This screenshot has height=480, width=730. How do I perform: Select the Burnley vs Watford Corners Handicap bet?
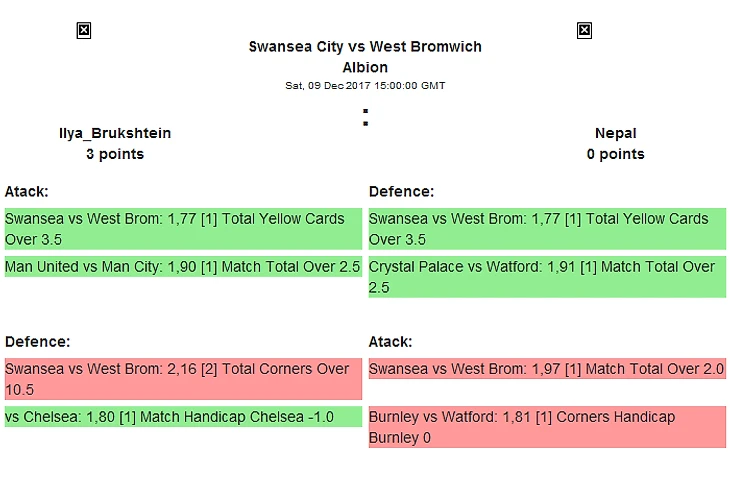pyautogui.click(x=547, y=427)
